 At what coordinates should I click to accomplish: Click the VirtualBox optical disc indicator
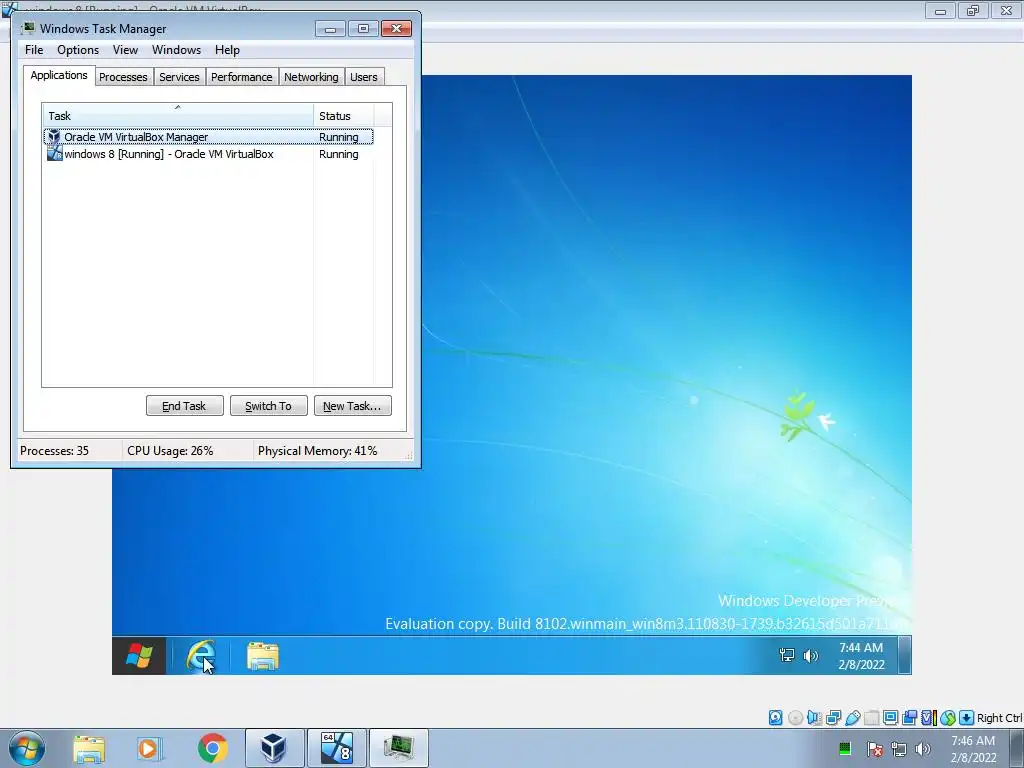click(x=795, y=718)
